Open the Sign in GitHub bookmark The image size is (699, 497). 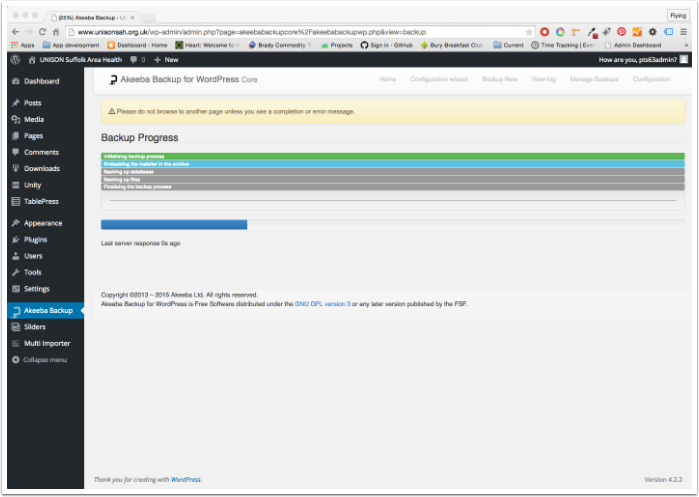pos(387,45)
